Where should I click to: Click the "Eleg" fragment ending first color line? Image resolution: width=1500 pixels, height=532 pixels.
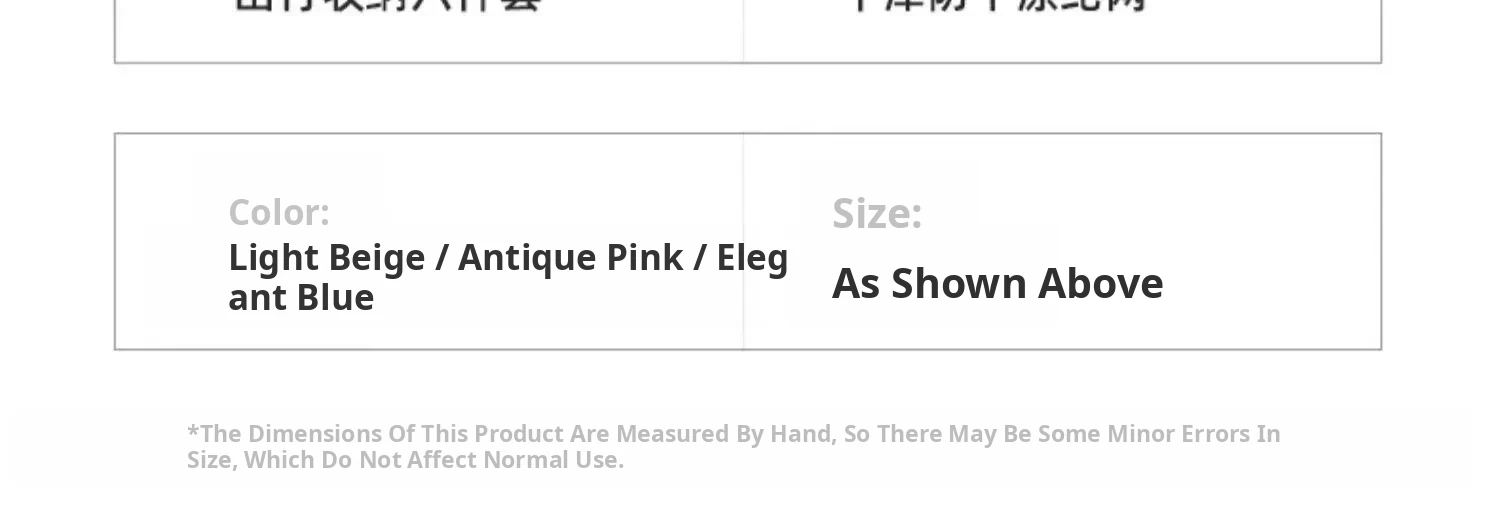click(x=752, y=258)
